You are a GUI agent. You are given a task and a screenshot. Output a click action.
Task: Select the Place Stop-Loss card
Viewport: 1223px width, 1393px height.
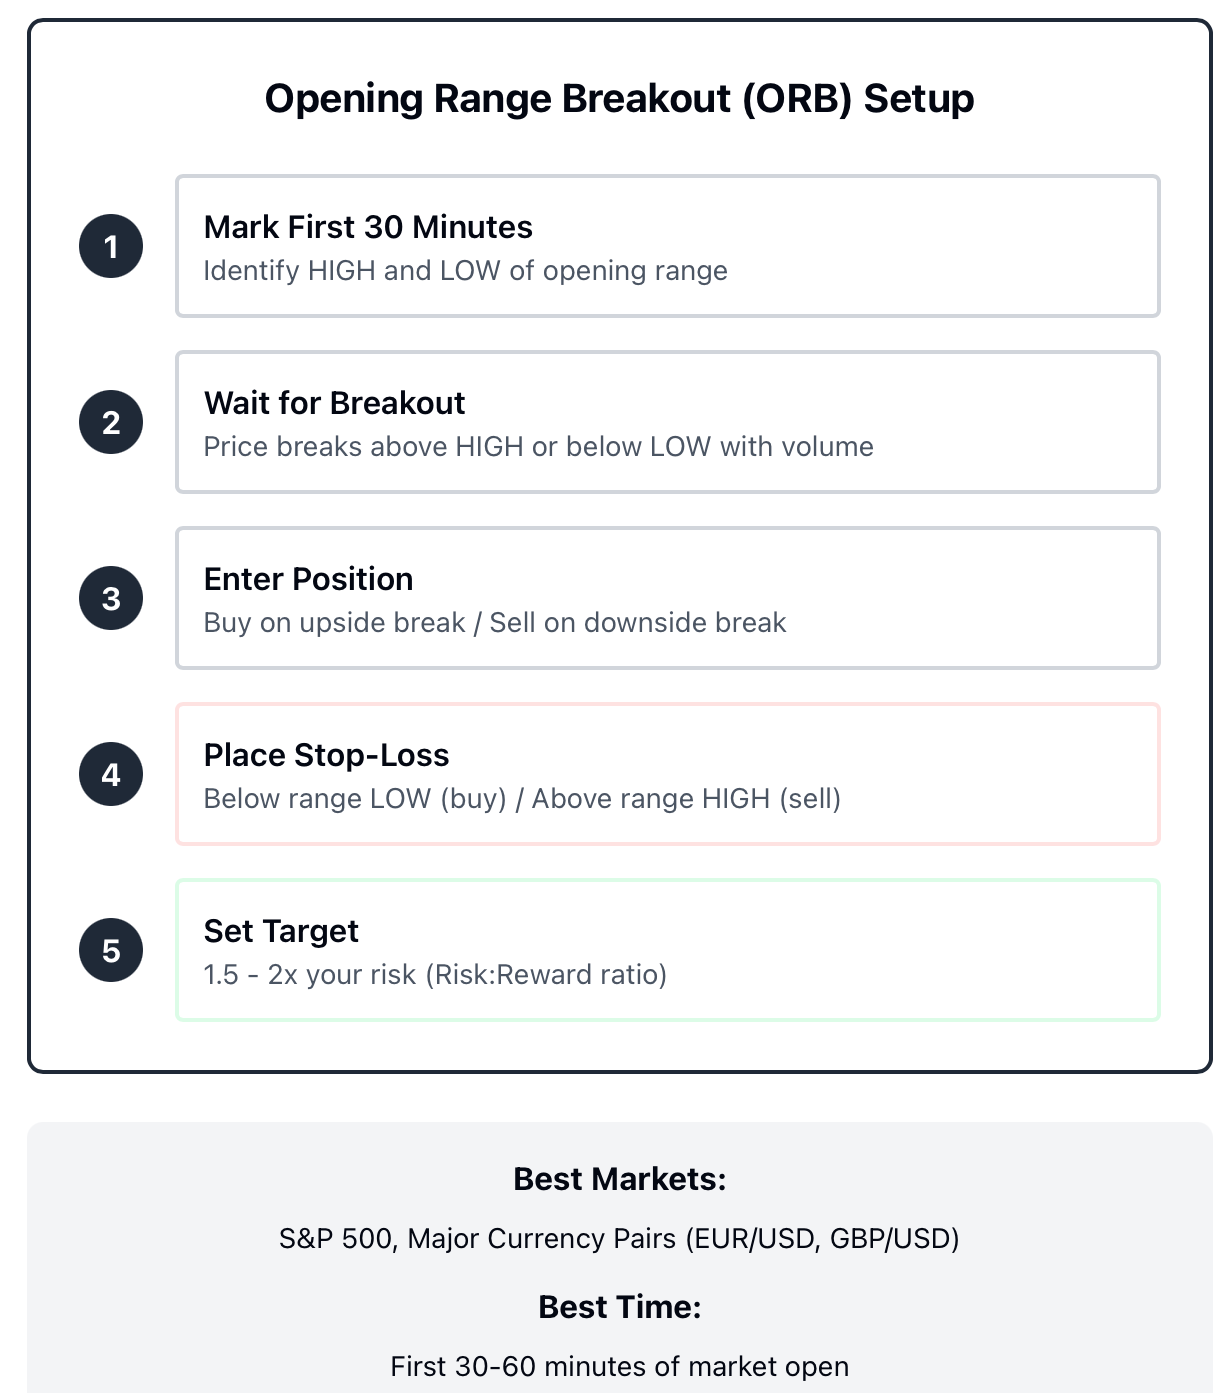pos(668,774)
